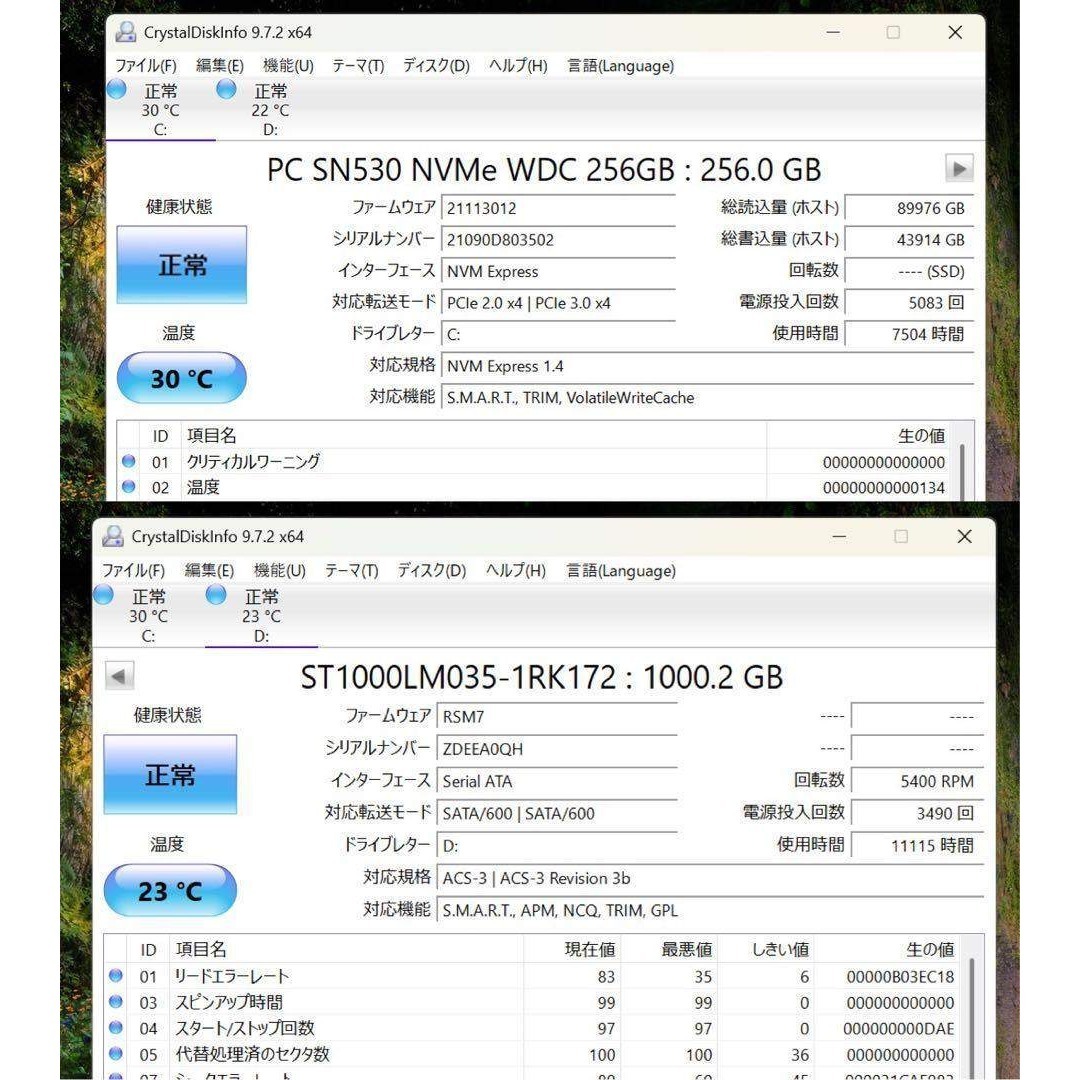Click the blue health indicator above drive D:

(225, 89)
